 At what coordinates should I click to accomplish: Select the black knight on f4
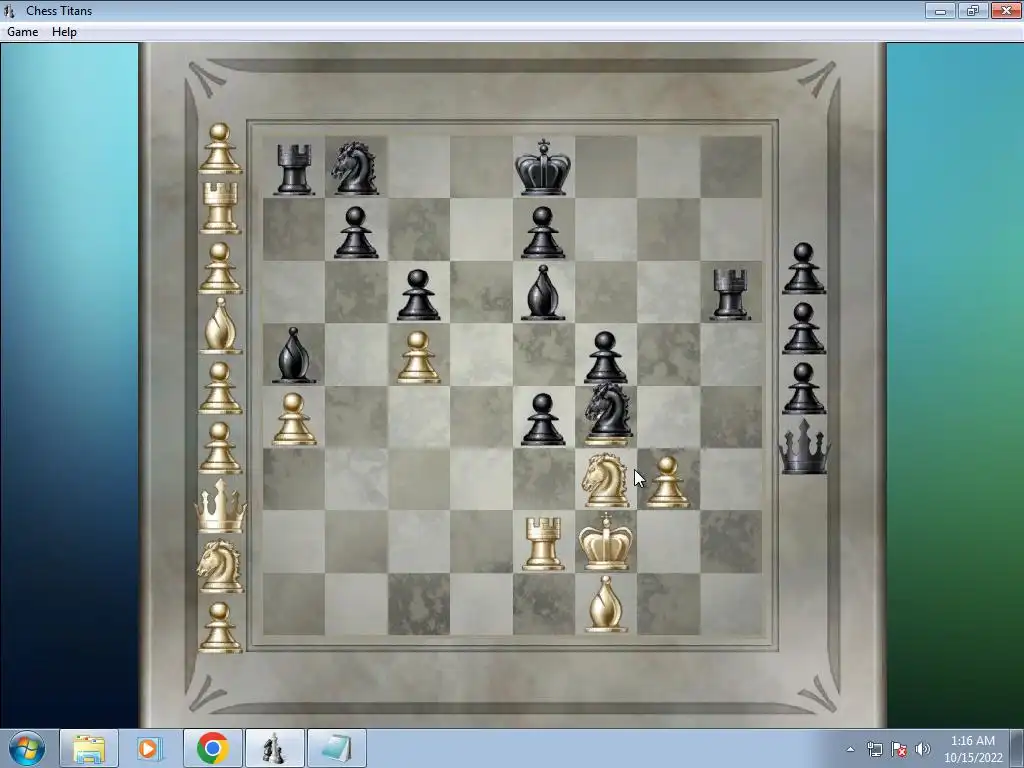[609, 413]
